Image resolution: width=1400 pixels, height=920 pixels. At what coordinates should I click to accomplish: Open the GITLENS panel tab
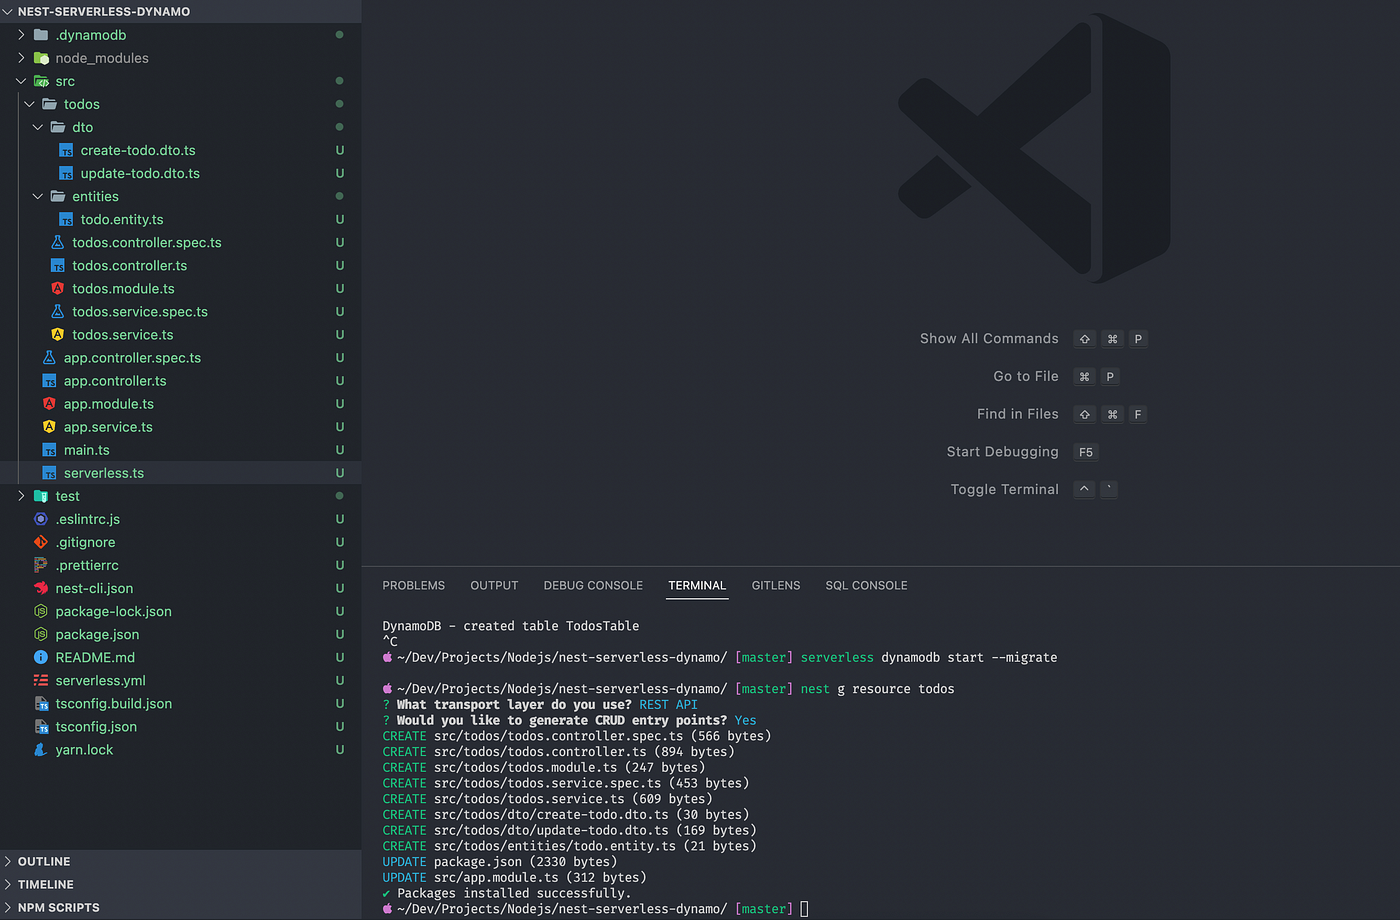(776, 585)
